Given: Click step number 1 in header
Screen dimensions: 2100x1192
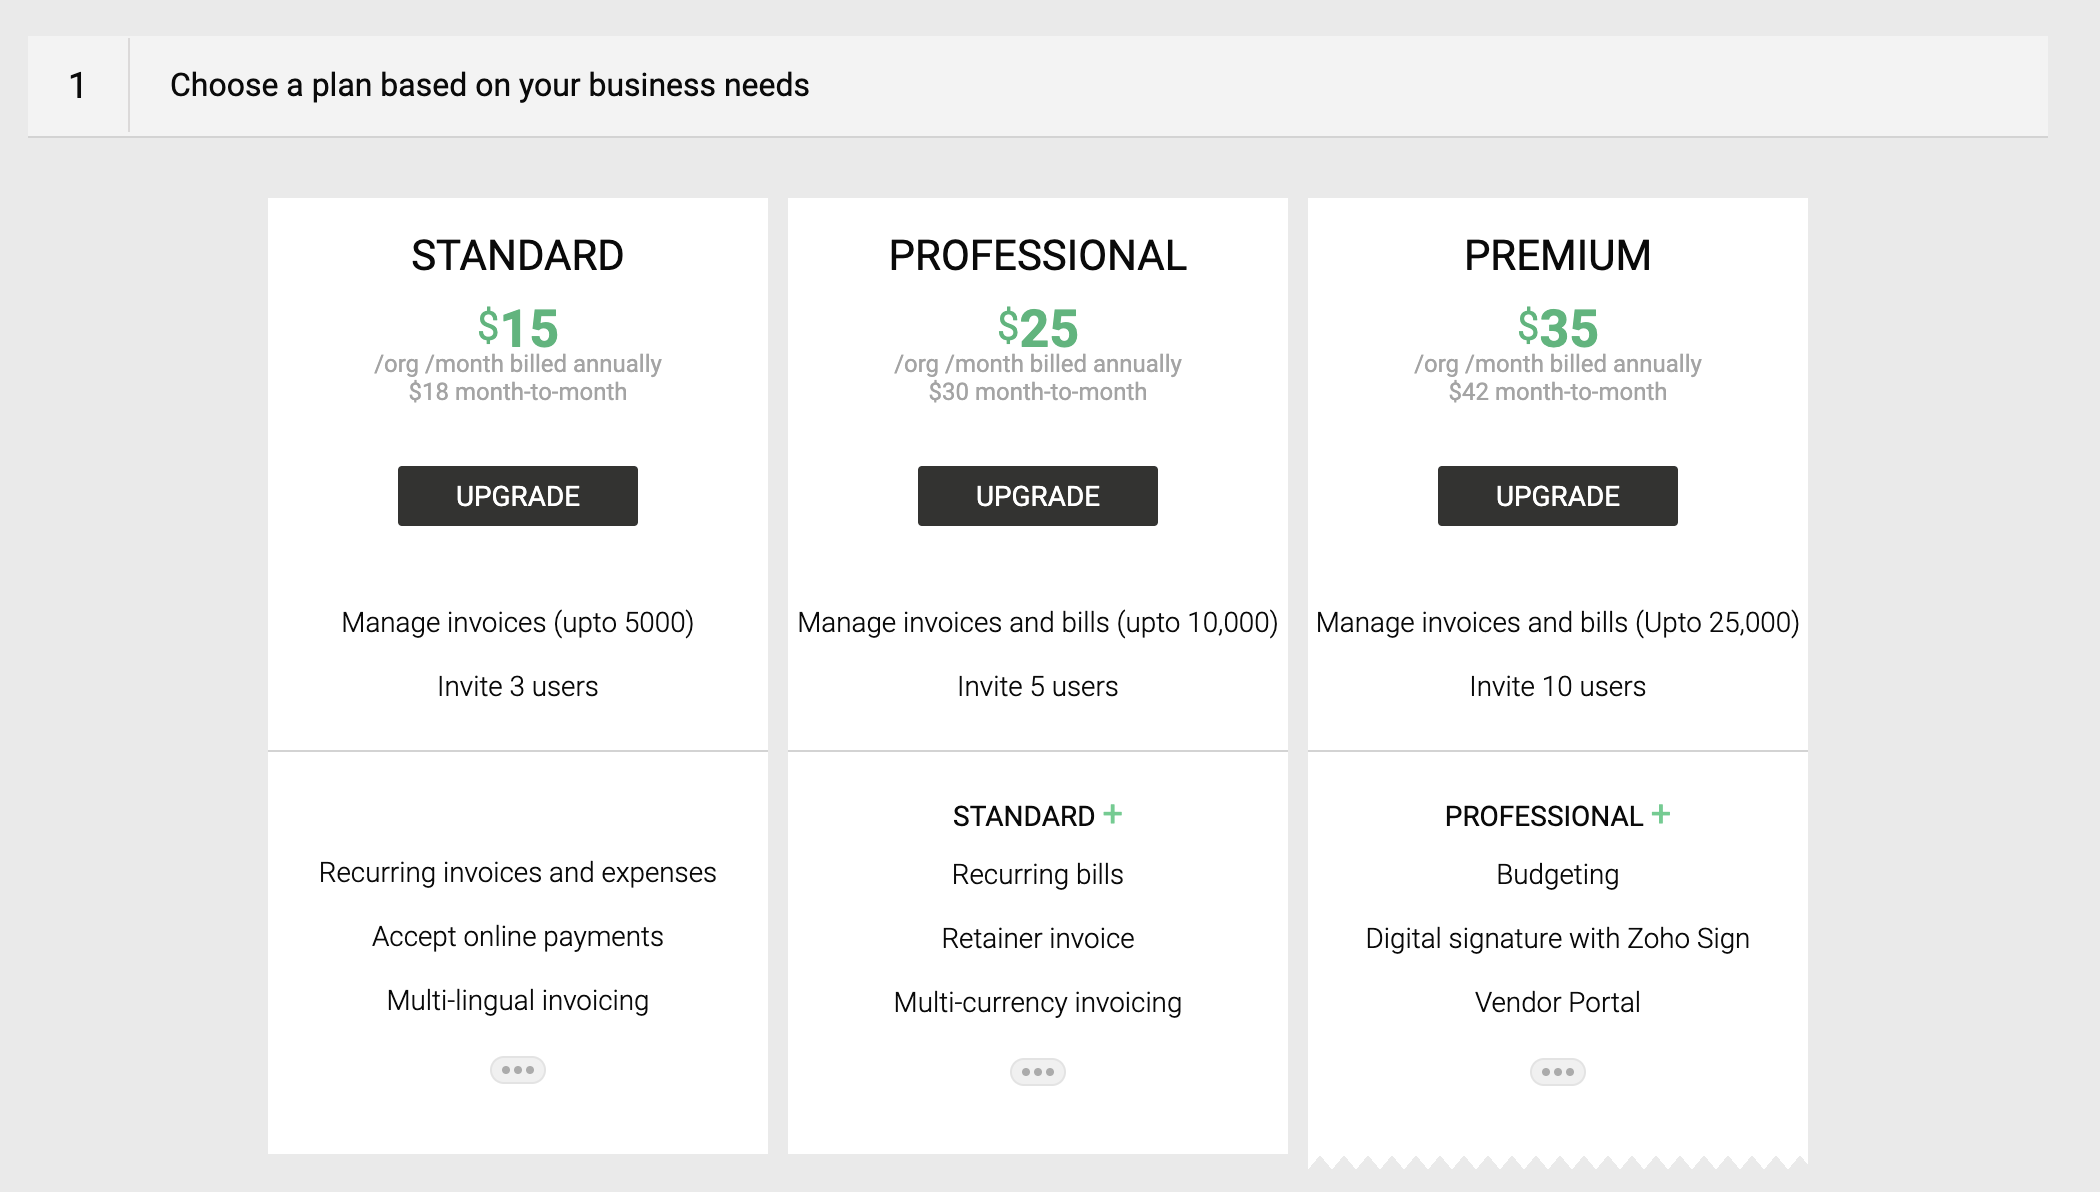Looking at the screenshot, I should [77, 86].
